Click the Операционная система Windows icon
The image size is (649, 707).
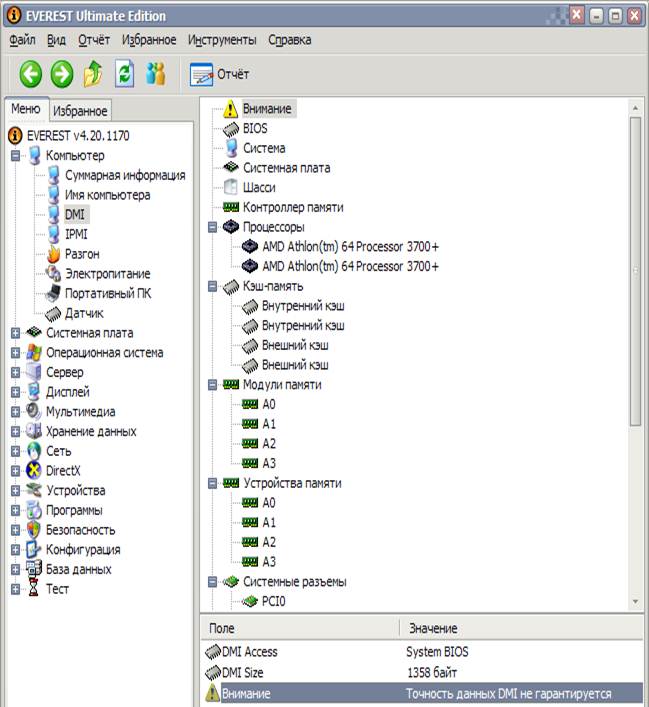coord(34,352)
